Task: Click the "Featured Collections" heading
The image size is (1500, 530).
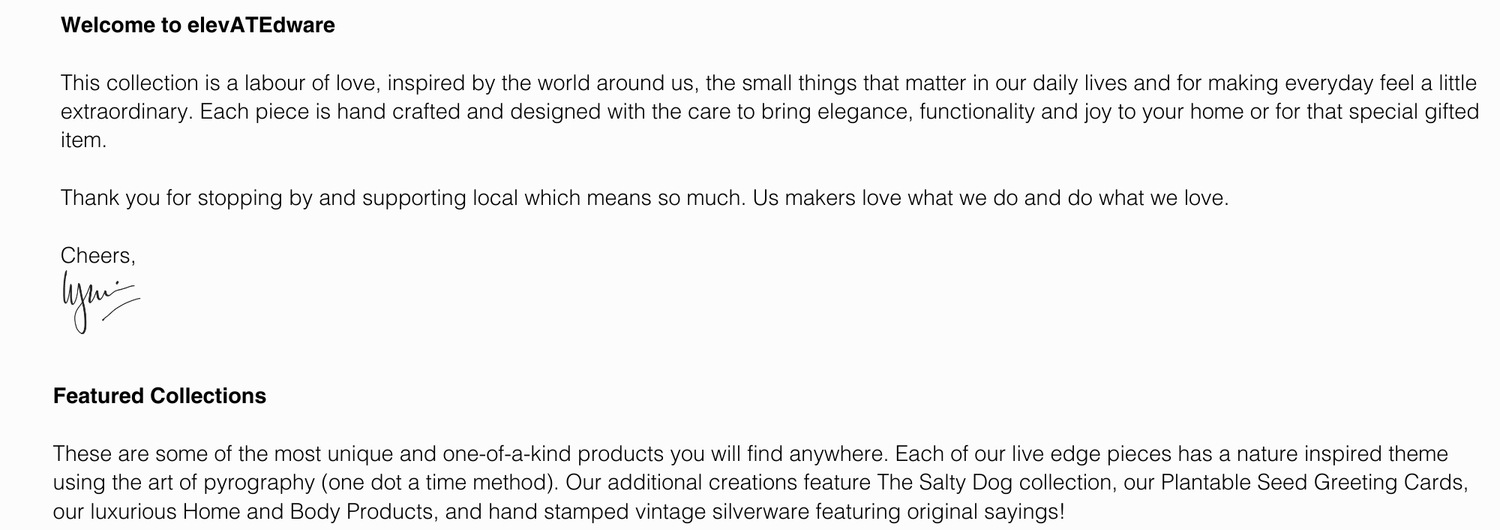Action: [x=159, y=396]
